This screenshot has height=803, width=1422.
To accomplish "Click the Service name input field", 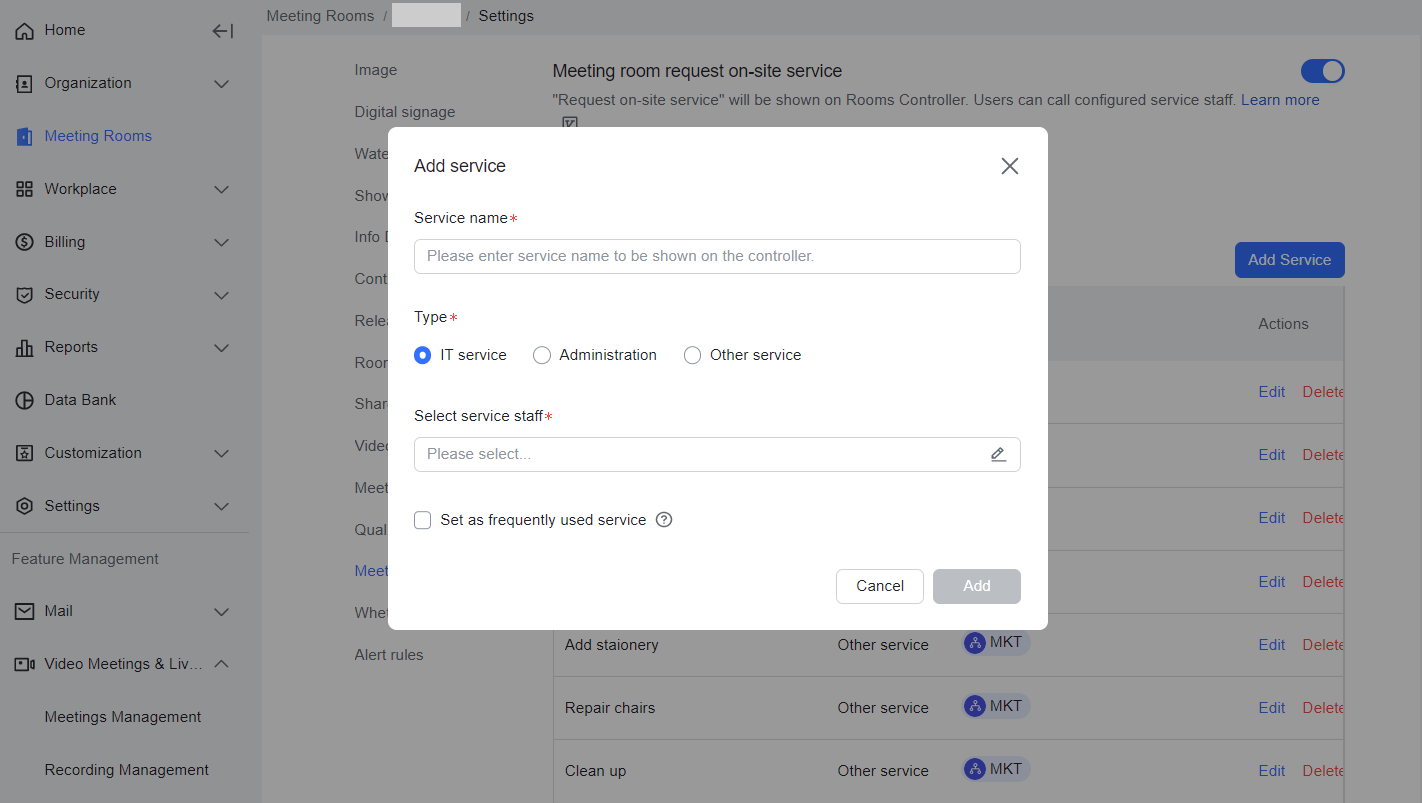I will (717, 256).
